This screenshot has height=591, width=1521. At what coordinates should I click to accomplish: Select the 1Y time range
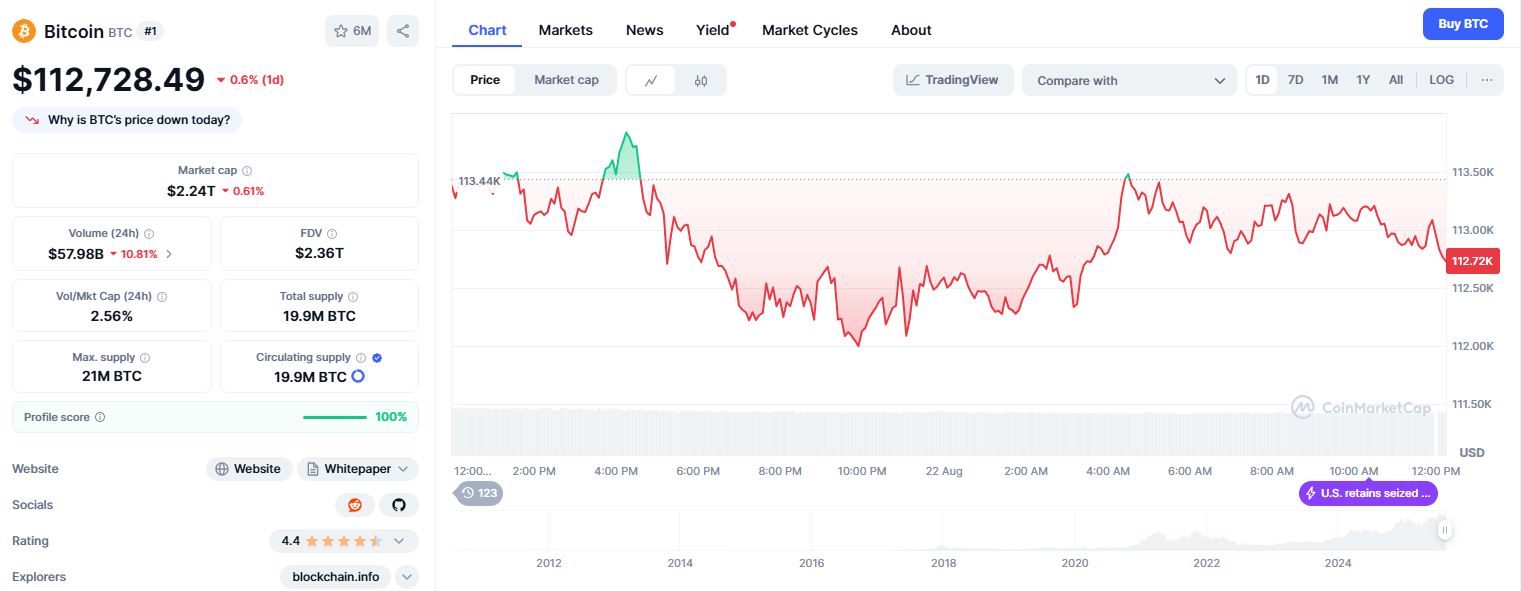pyautogui.click(x=1363, y=80)
